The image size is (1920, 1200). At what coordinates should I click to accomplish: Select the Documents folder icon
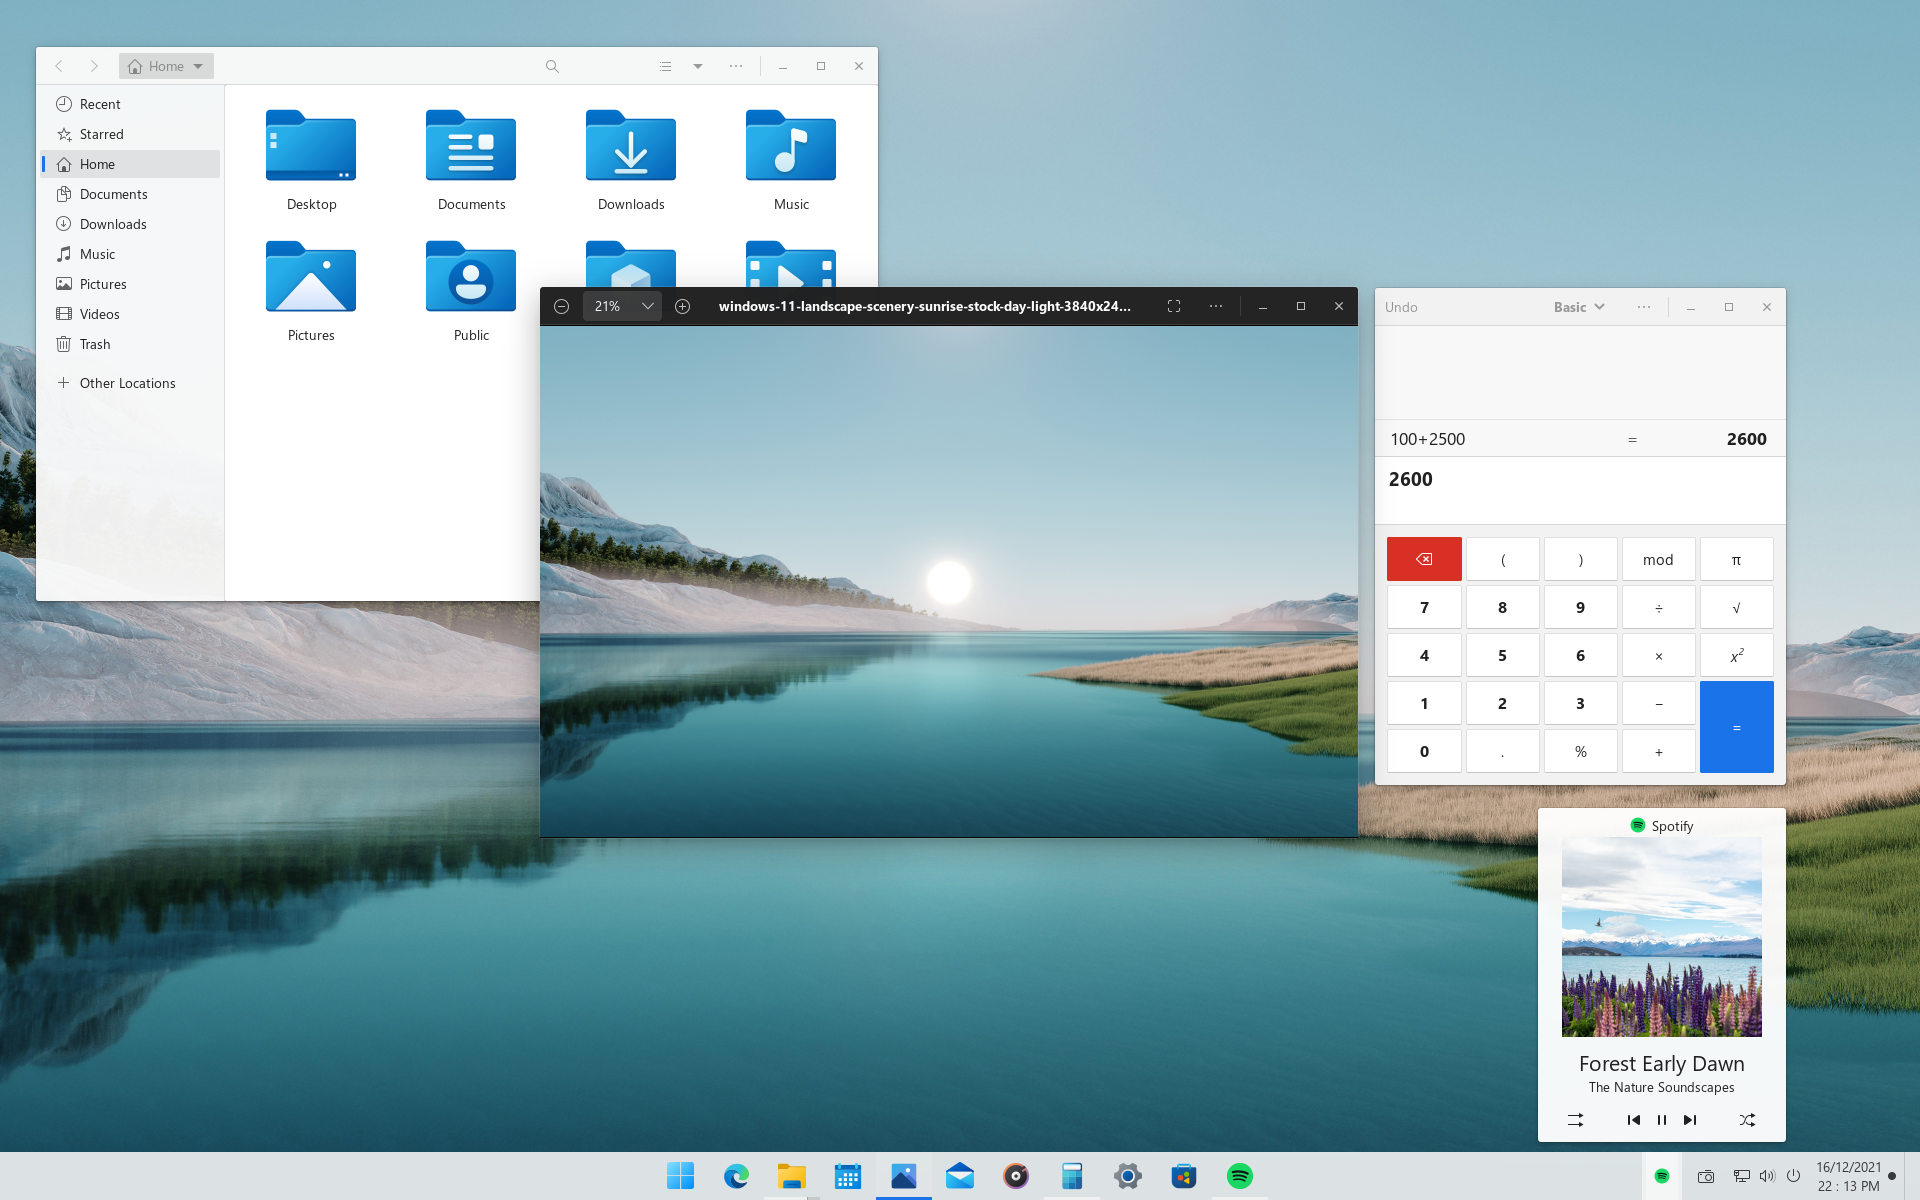(471, 146)
